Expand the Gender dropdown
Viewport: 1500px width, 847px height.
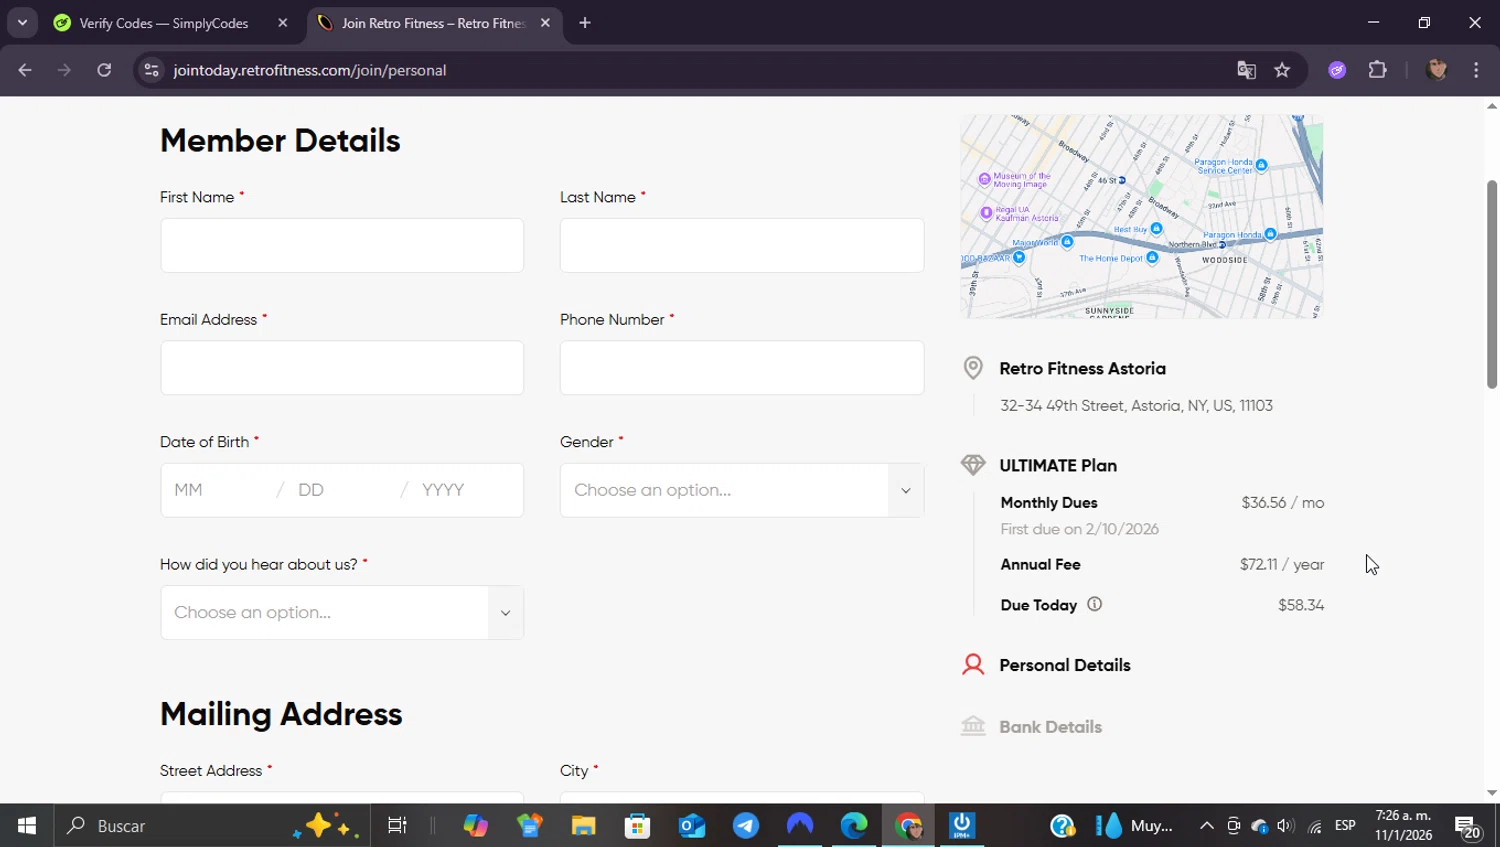click(742, 490)
